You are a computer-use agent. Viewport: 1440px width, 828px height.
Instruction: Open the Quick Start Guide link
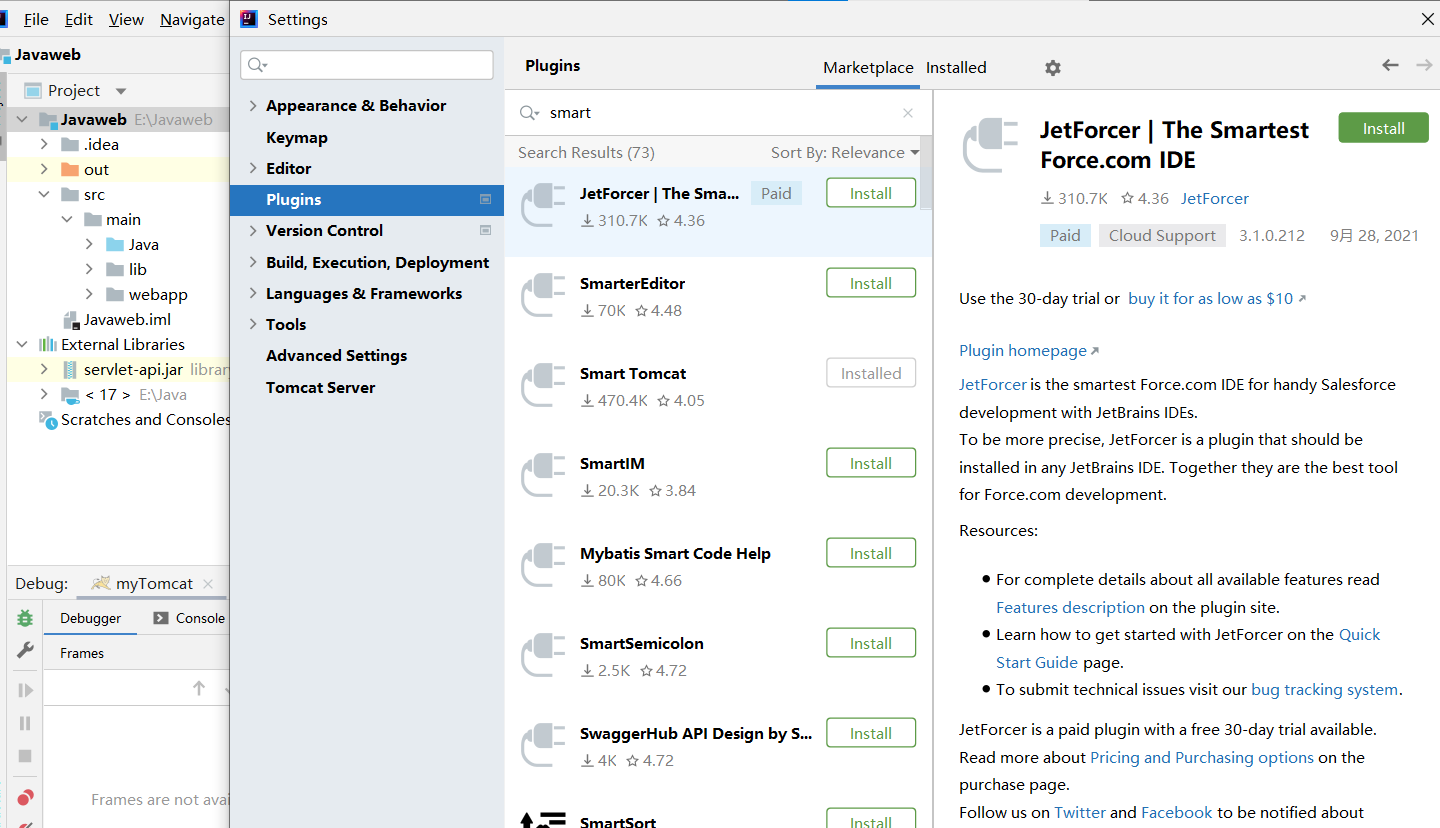[1188, 648]
